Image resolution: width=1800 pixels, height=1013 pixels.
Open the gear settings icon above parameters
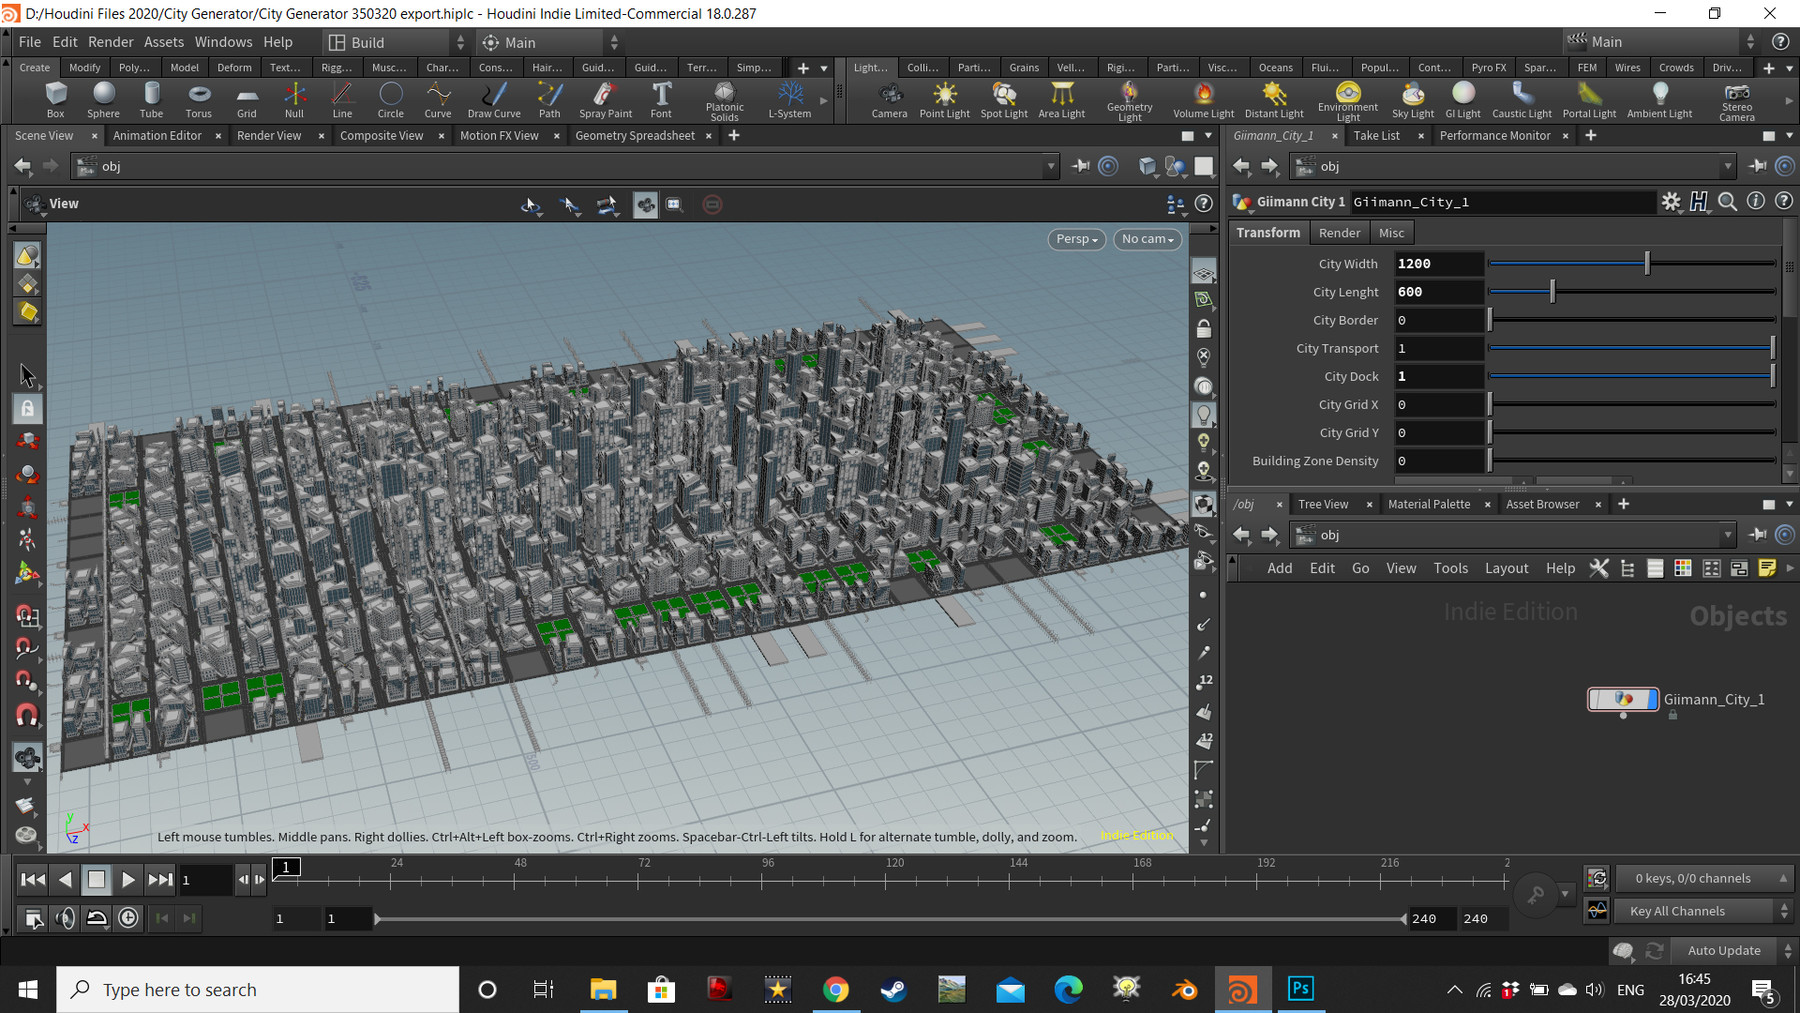coord(1671,201)
